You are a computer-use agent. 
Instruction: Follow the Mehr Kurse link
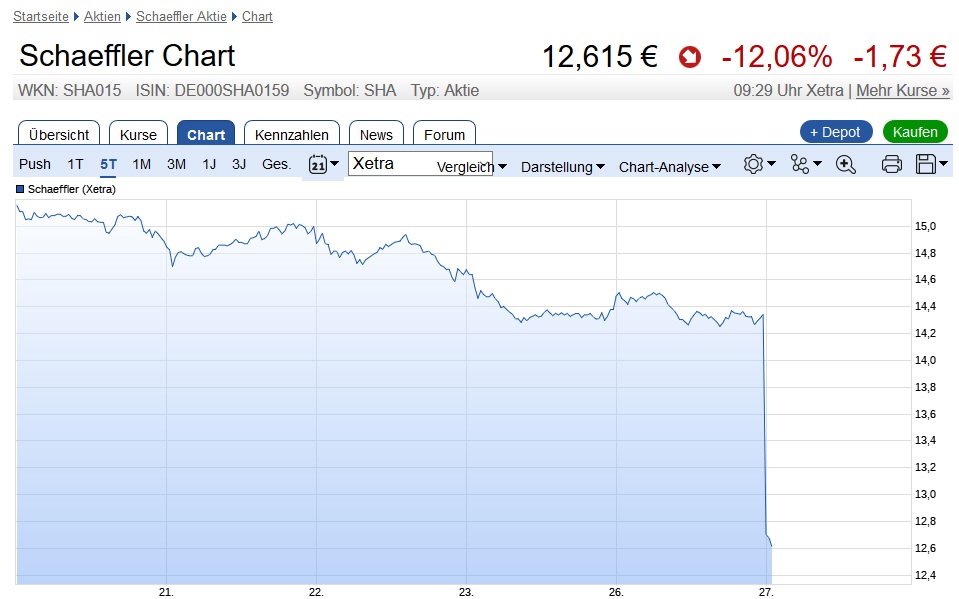903,91
